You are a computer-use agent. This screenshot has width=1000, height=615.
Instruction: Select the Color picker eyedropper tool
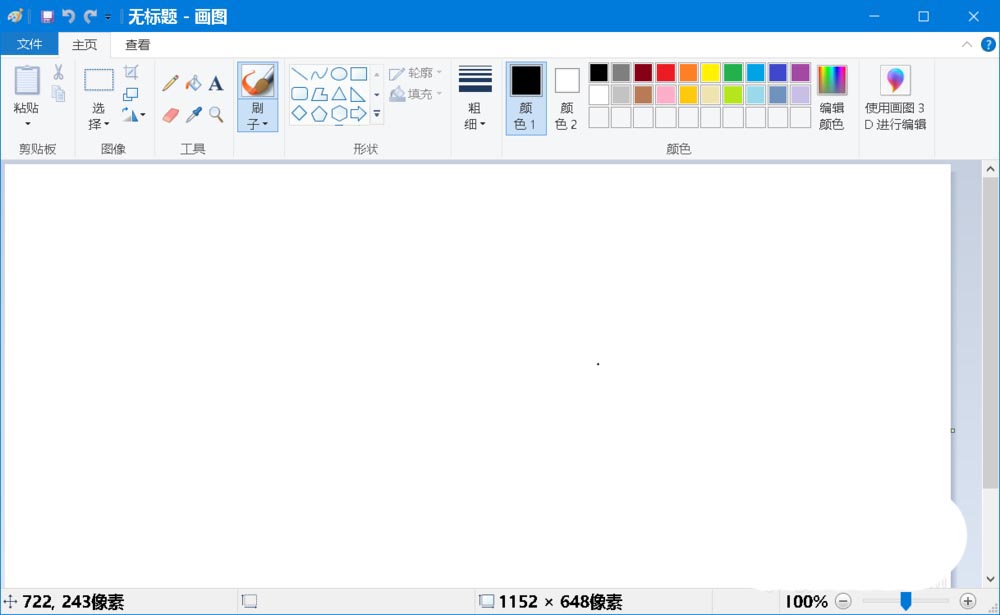[x=193, y=115]
